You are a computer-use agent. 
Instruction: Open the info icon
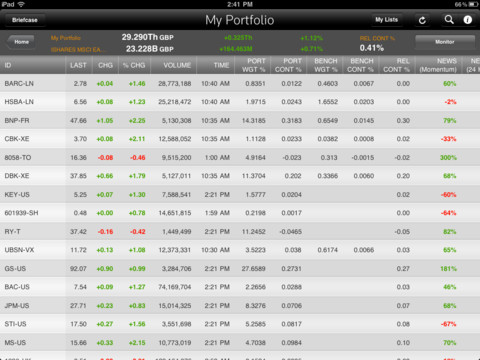[x=468, y=20]
